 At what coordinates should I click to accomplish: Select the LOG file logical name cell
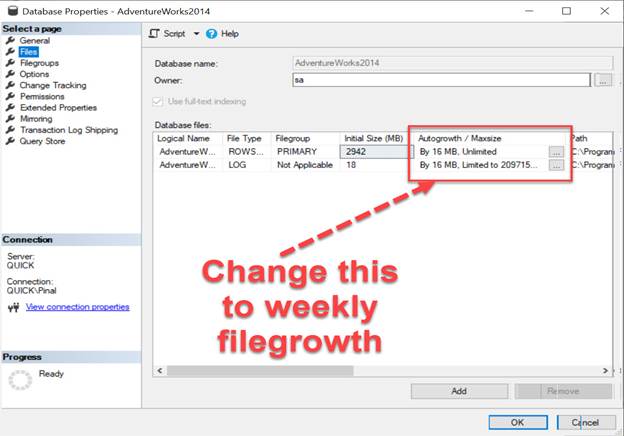(187, 165)
